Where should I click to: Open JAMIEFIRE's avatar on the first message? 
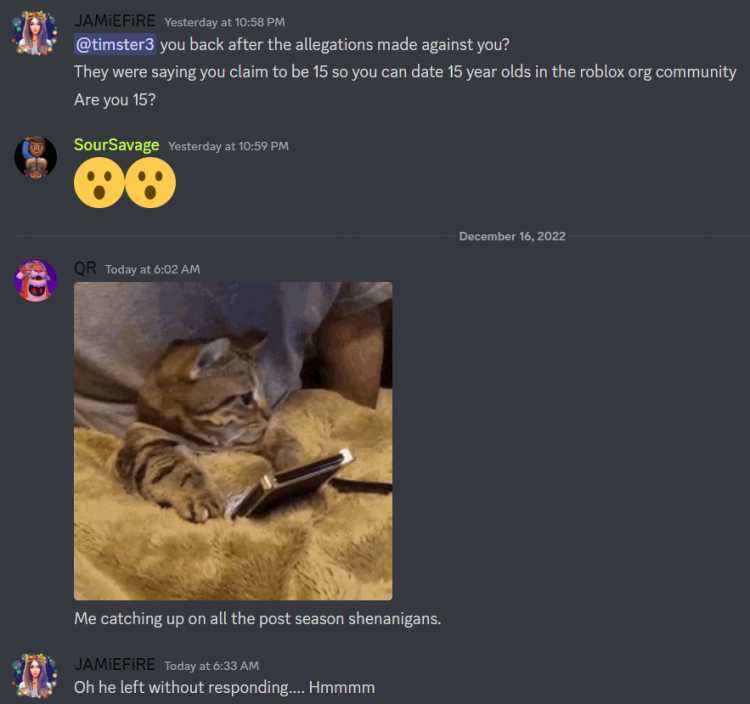(x=35, y=33)
